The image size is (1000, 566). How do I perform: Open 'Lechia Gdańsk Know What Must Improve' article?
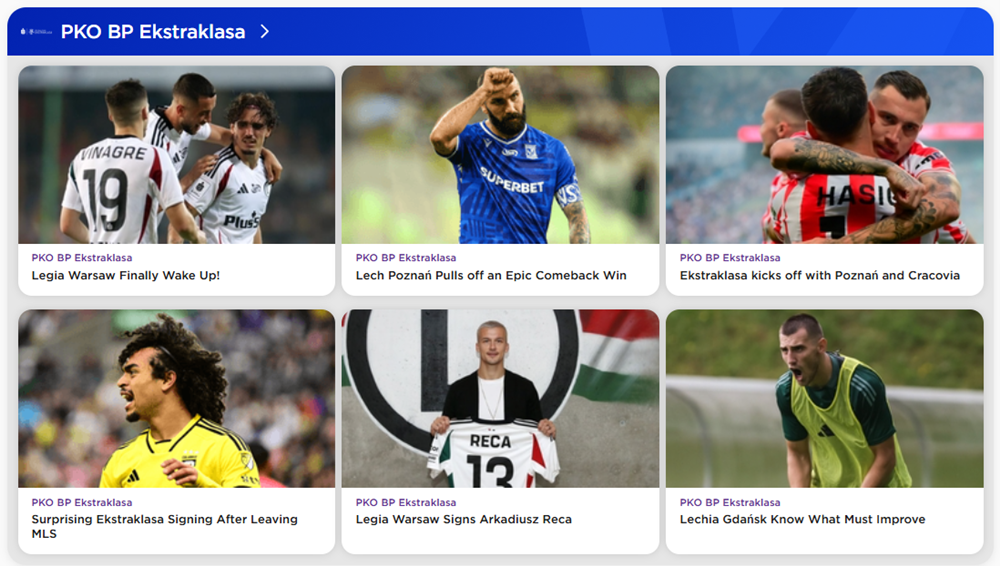tap(802, 519)
